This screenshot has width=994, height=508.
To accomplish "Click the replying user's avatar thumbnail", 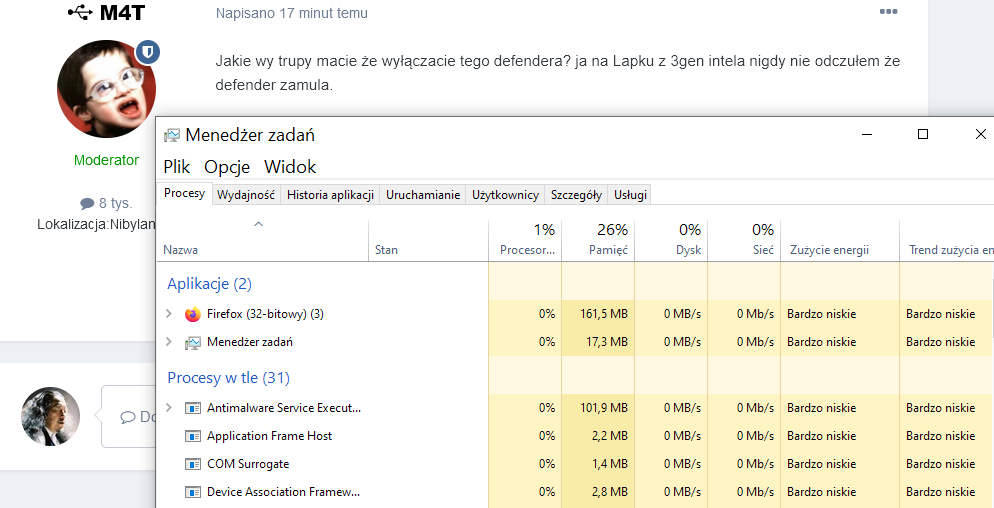I will point(51,416).
